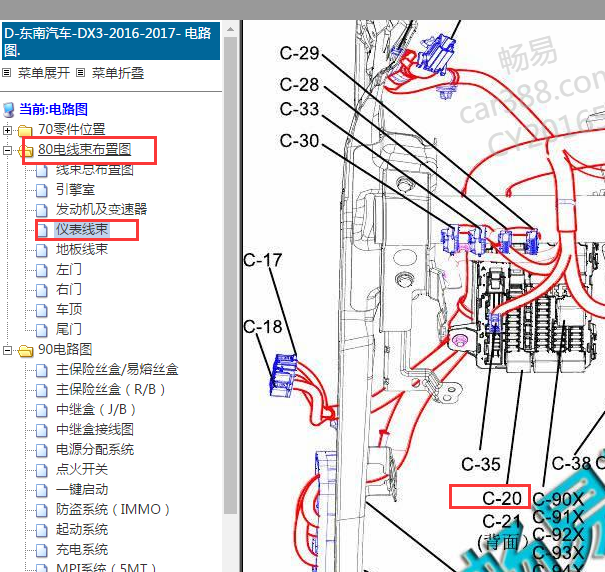
Task: Click the page icon beside 左门
Action: (x=42, y=270)
